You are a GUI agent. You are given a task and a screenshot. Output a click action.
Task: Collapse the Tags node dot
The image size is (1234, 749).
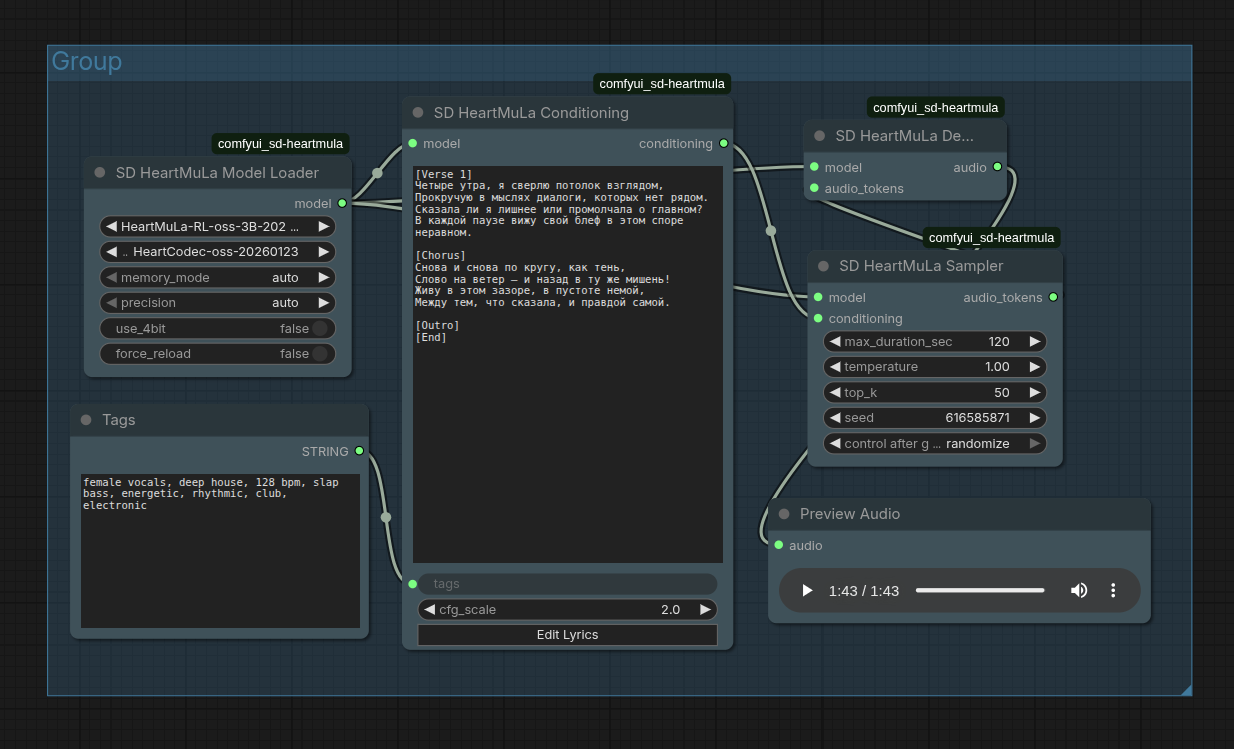click(86, 420)
